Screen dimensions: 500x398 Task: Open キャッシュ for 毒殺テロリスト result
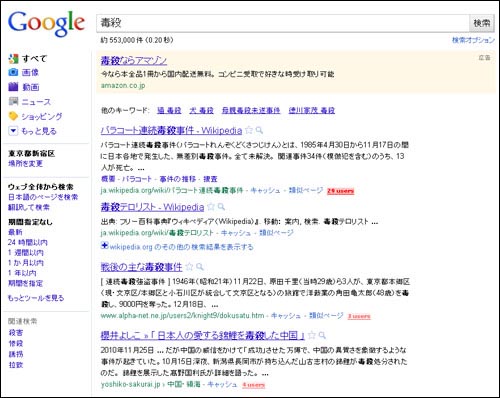tap(236, 233)
